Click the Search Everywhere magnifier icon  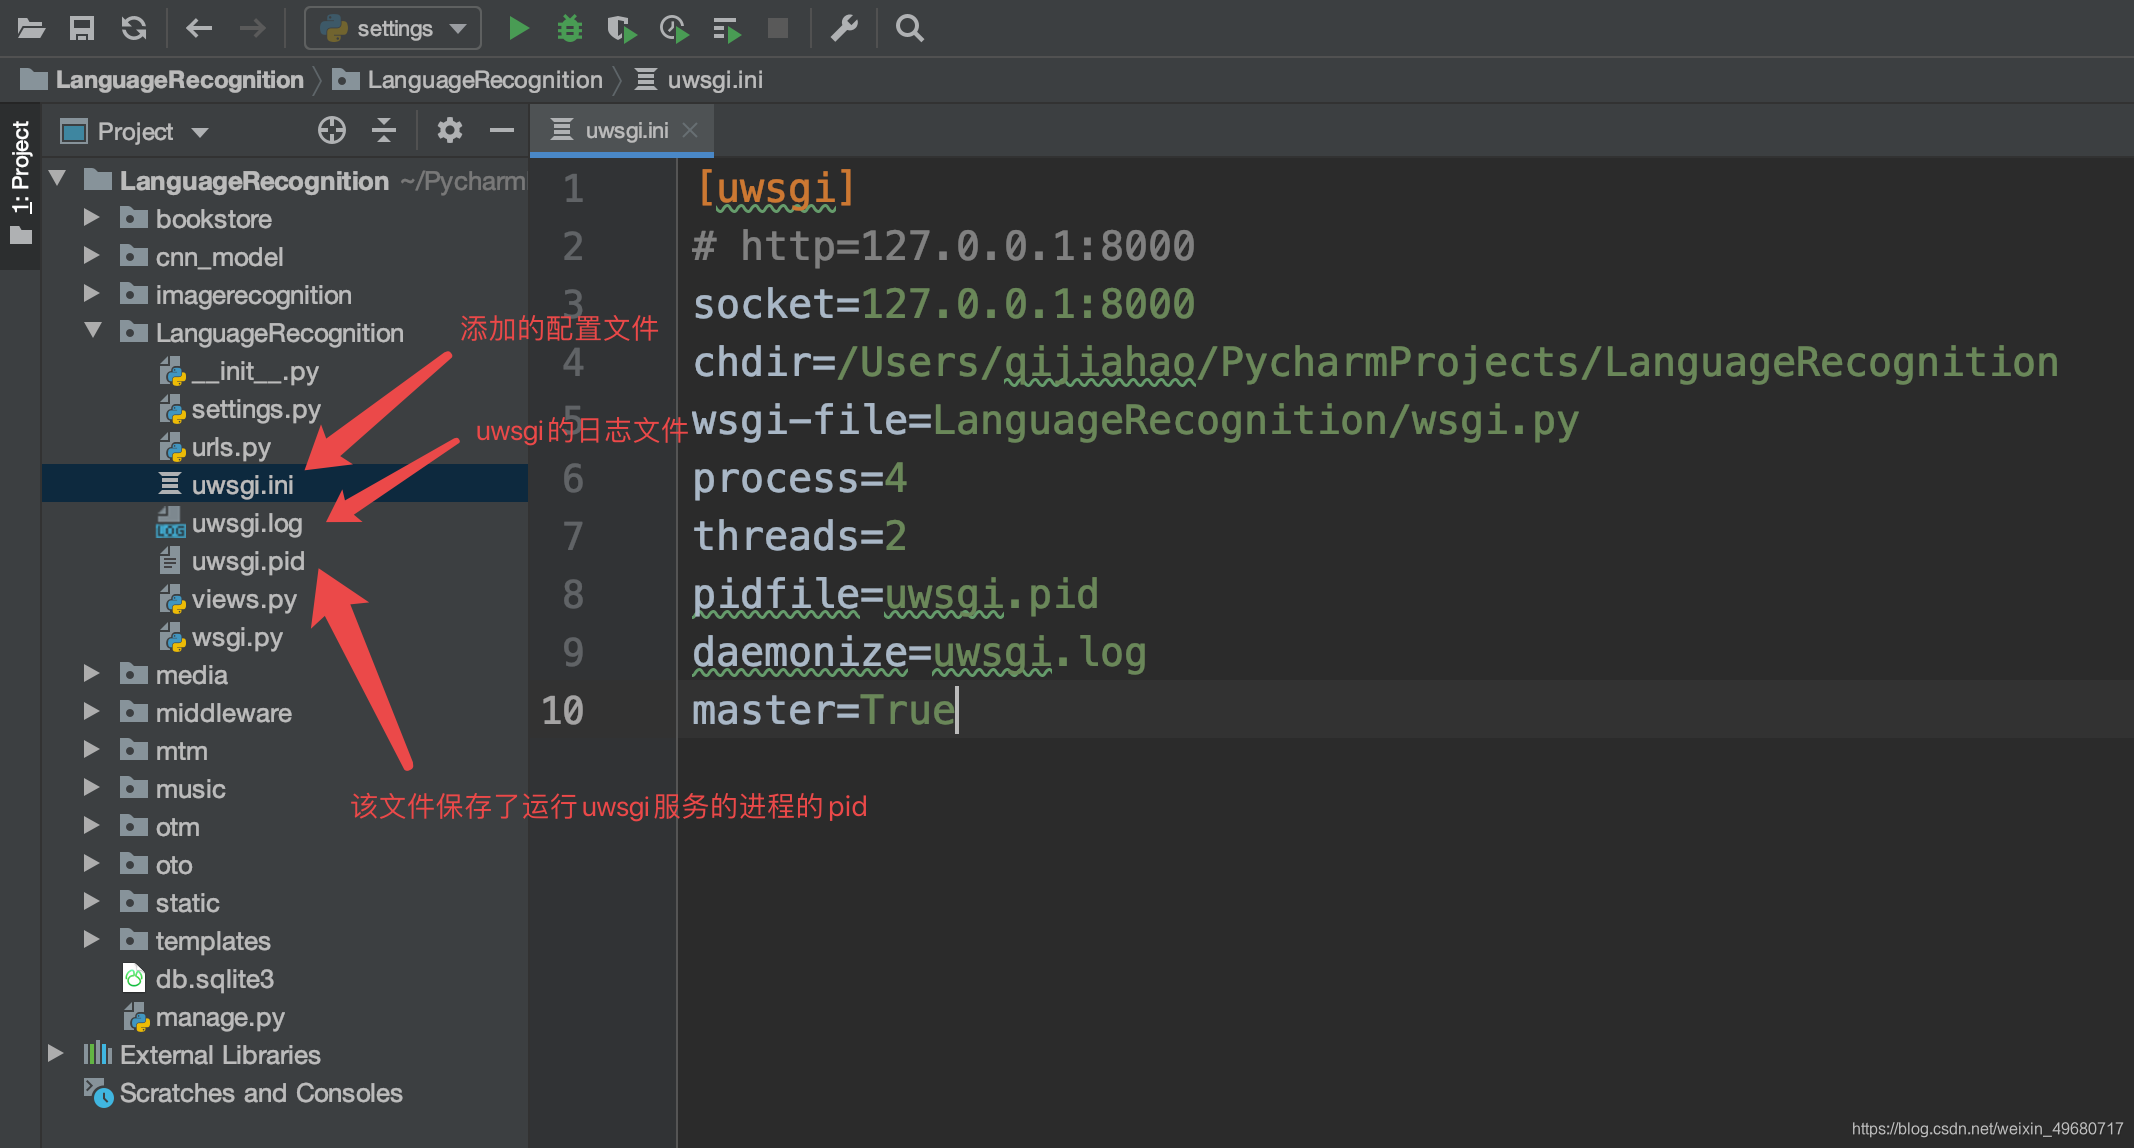pos(909,28)
